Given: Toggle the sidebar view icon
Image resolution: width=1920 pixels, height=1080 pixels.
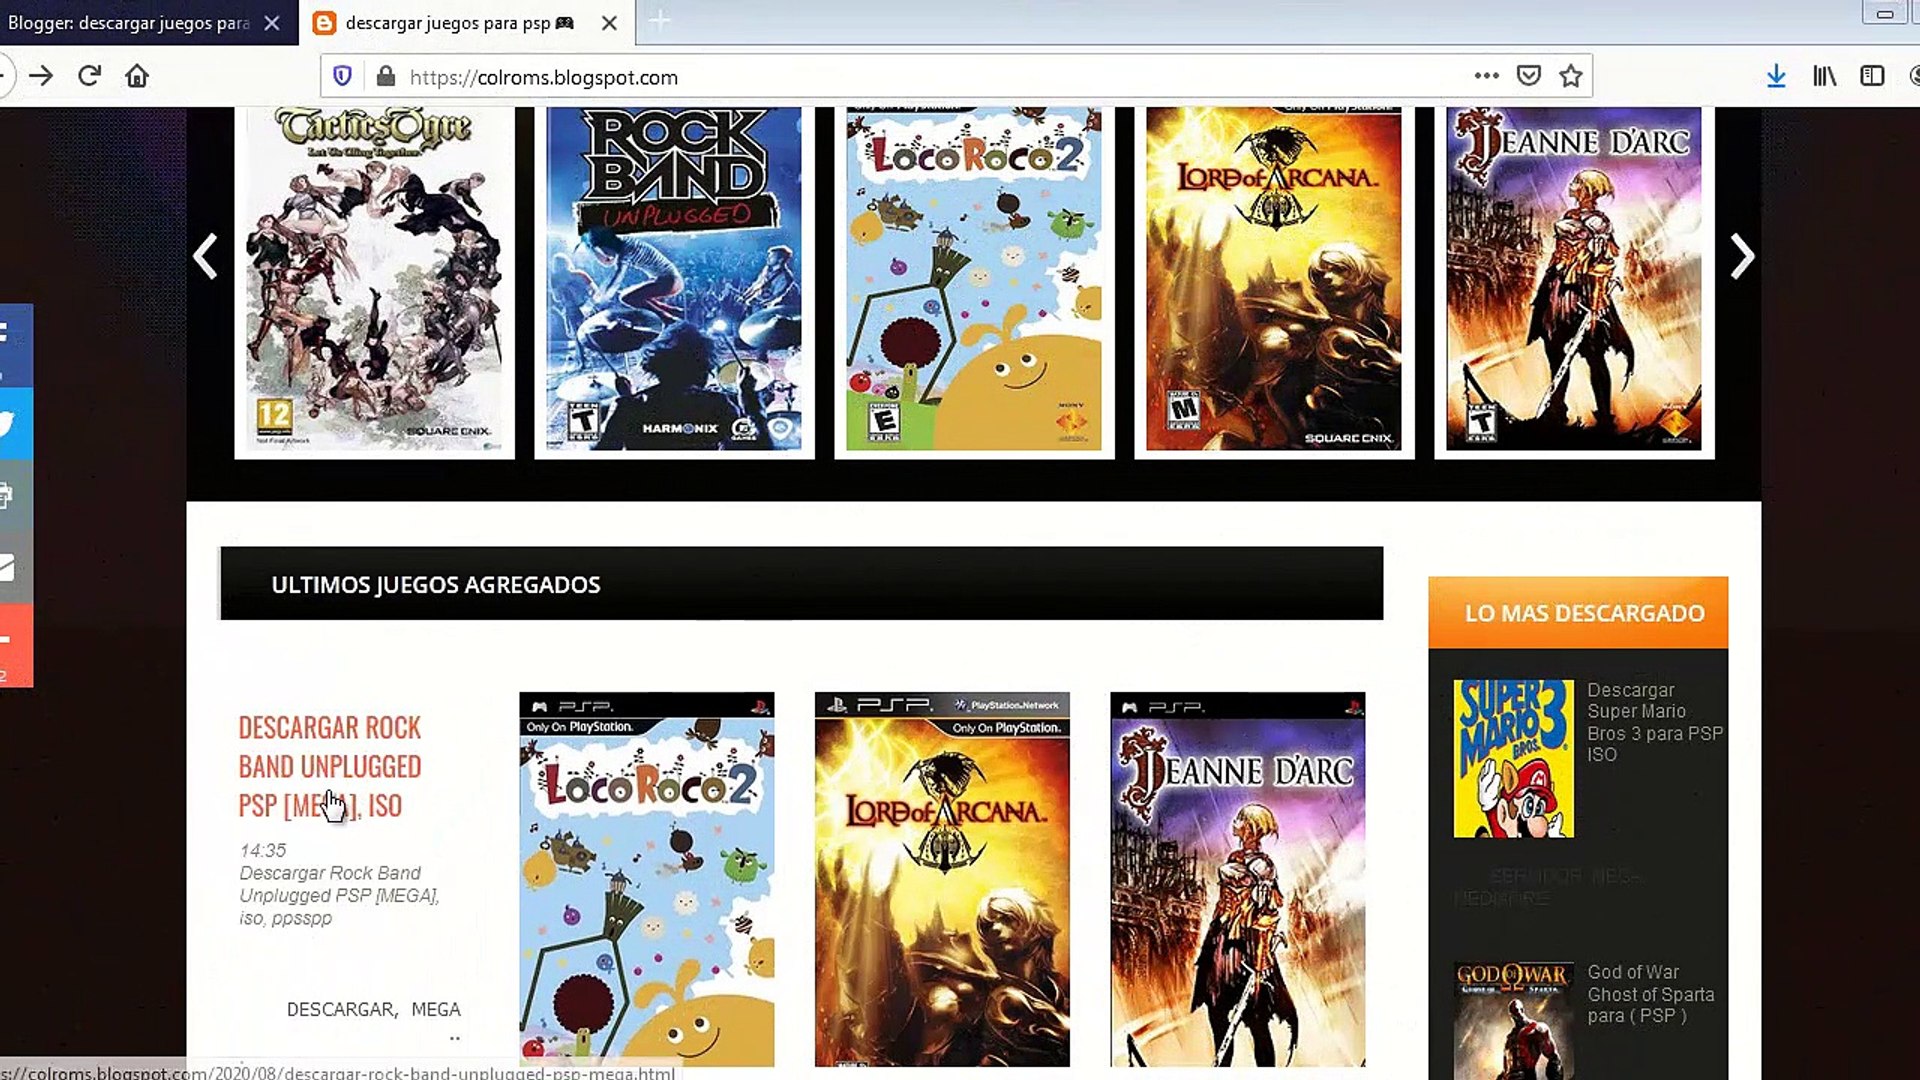Looking at the screenshot, I should click(x=1872, y=76).
